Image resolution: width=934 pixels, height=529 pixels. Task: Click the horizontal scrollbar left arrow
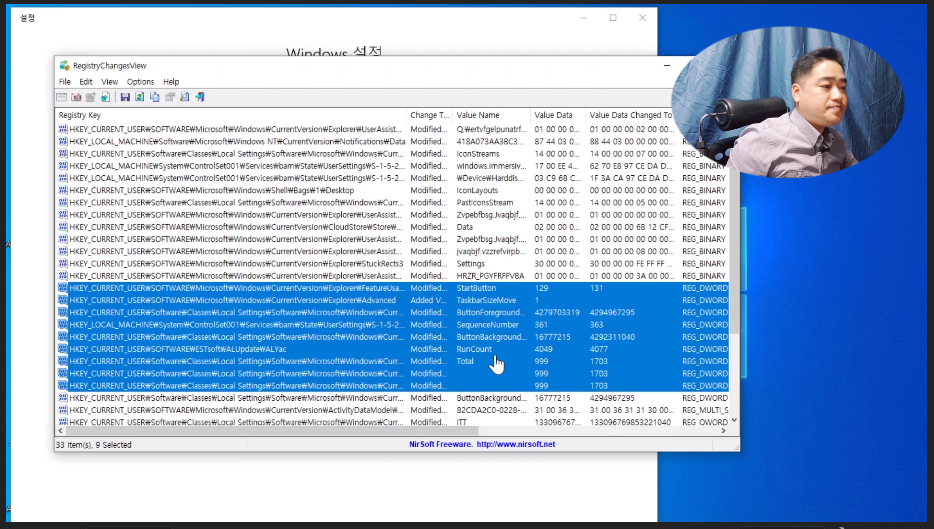[x=60, y=430]
